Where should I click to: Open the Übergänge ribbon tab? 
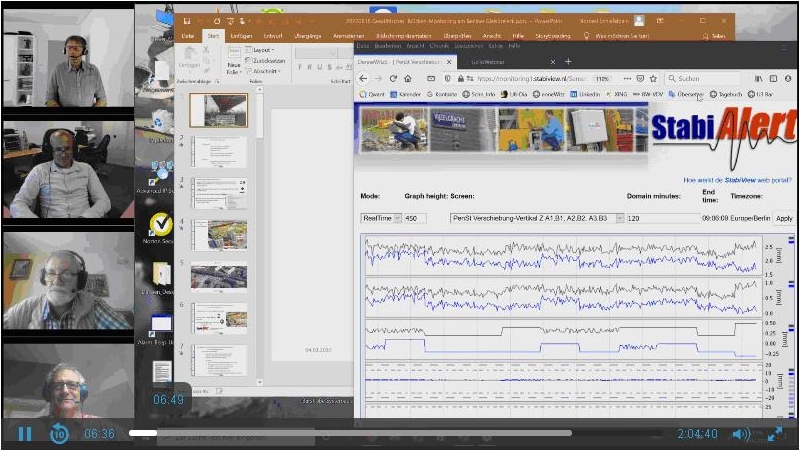click(x=308, y=36)
